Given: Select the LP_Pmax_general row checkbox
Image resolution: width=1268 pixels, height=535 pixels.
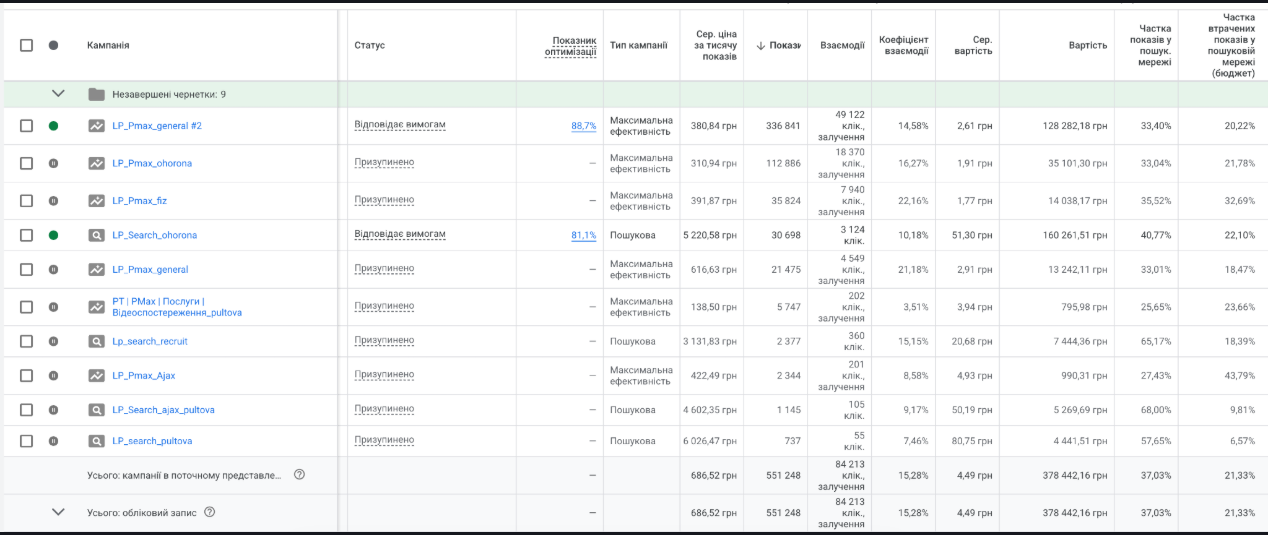Looking at the screenshot, I should point(26,269).
